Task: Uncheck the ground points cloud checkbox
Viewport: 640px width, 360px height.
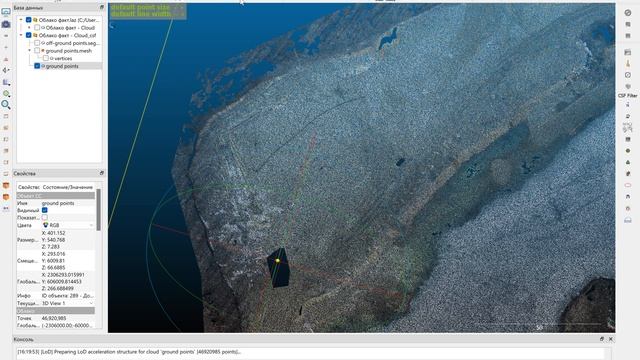Action: pos(37,66)
